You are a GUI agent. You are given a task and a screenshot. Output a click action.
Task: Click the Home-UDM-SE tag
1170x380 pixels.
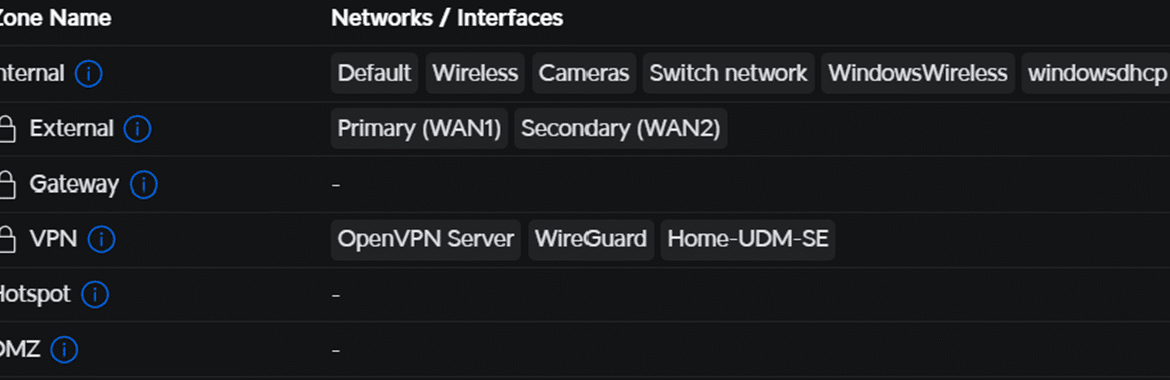(748, 239)
